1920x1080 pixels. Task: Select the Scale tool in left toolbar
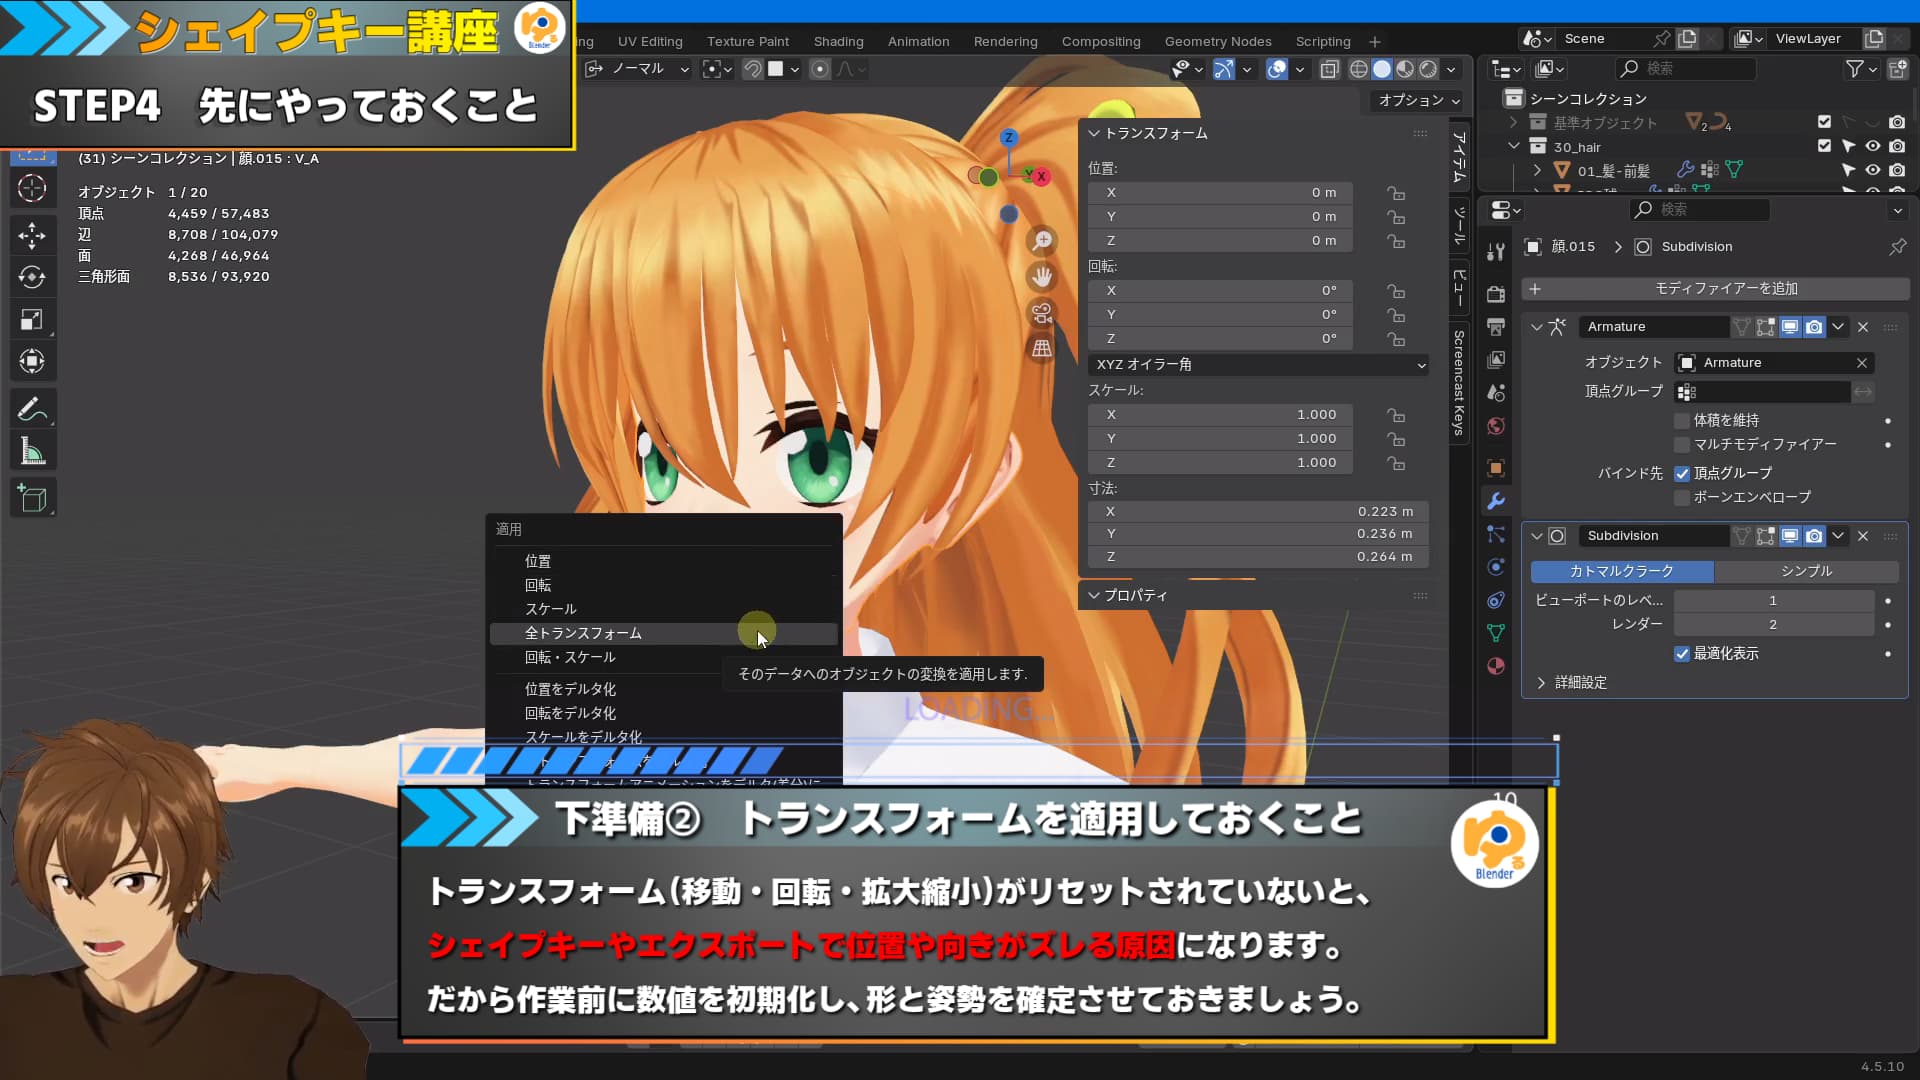pyautogui.click(x=32, y=319)
